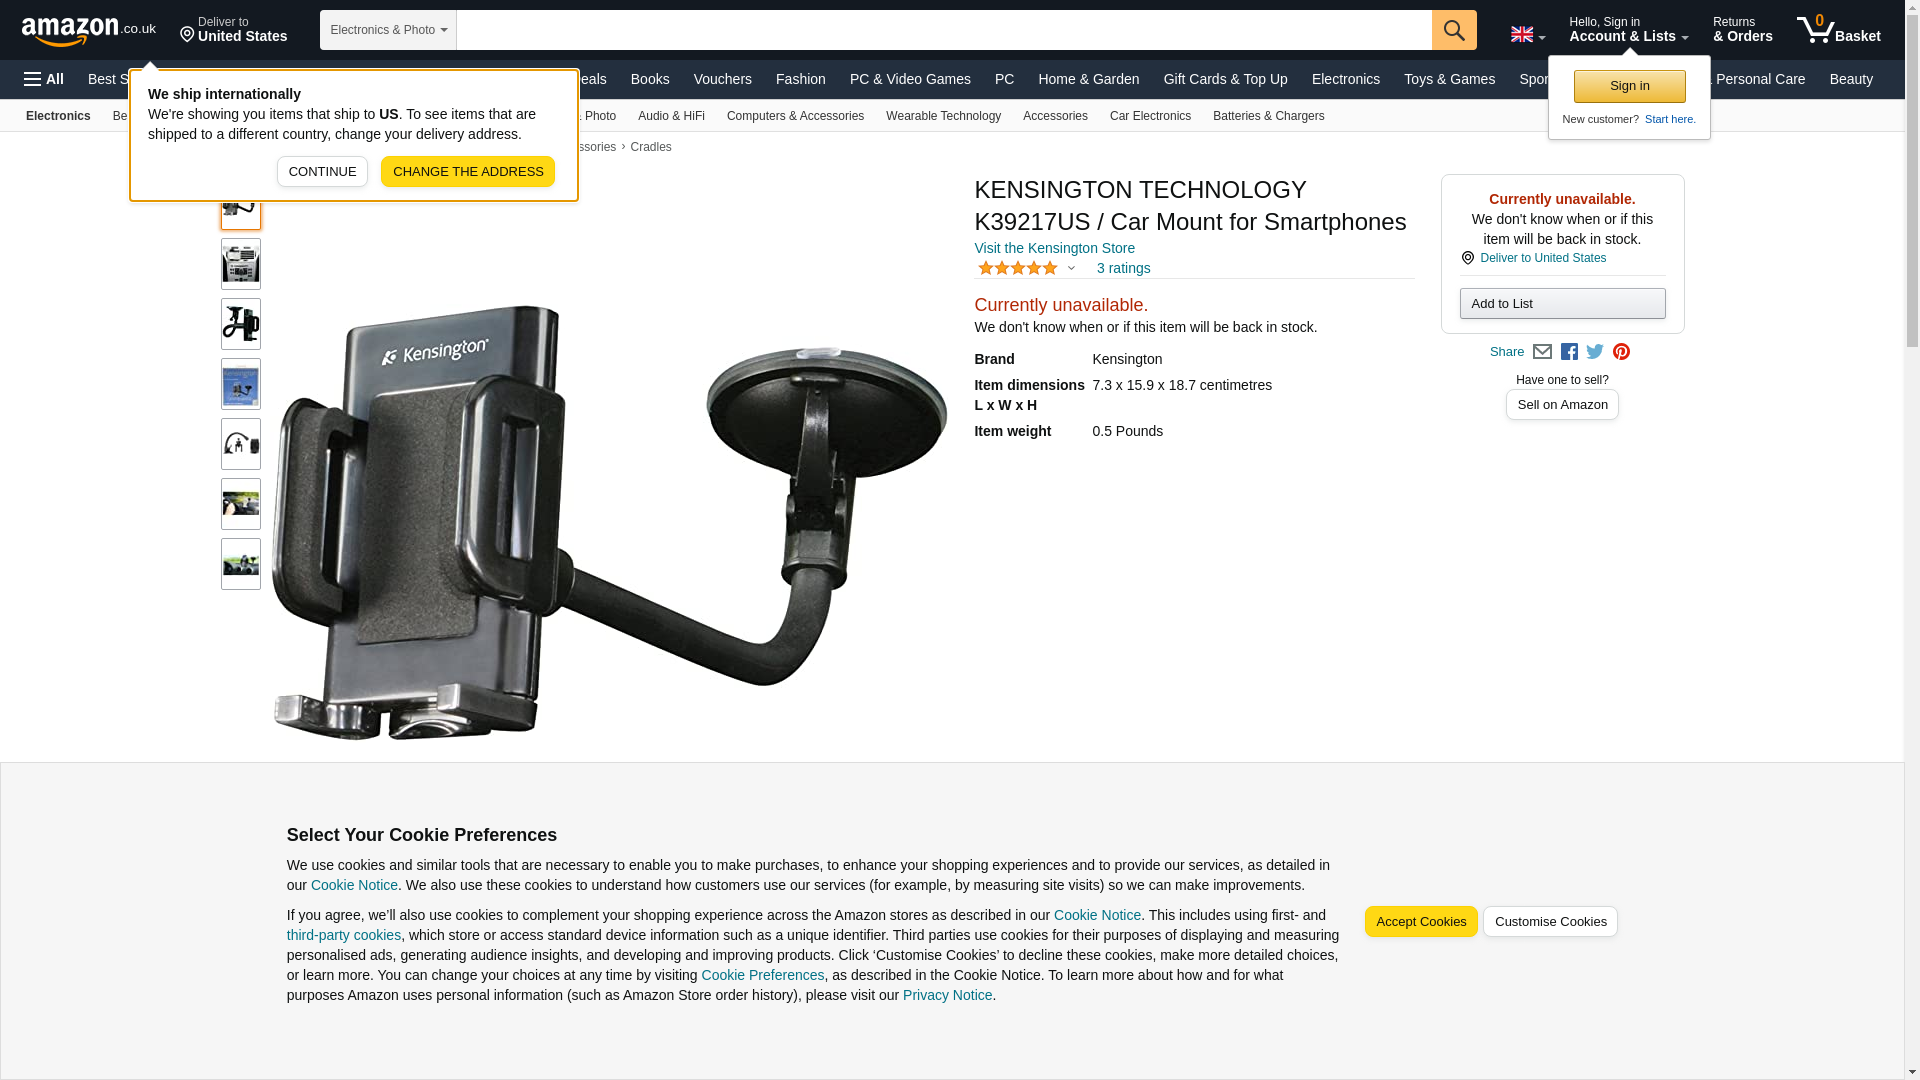
Task: Select the second product thumbnail image
Action: click(241, 264)
